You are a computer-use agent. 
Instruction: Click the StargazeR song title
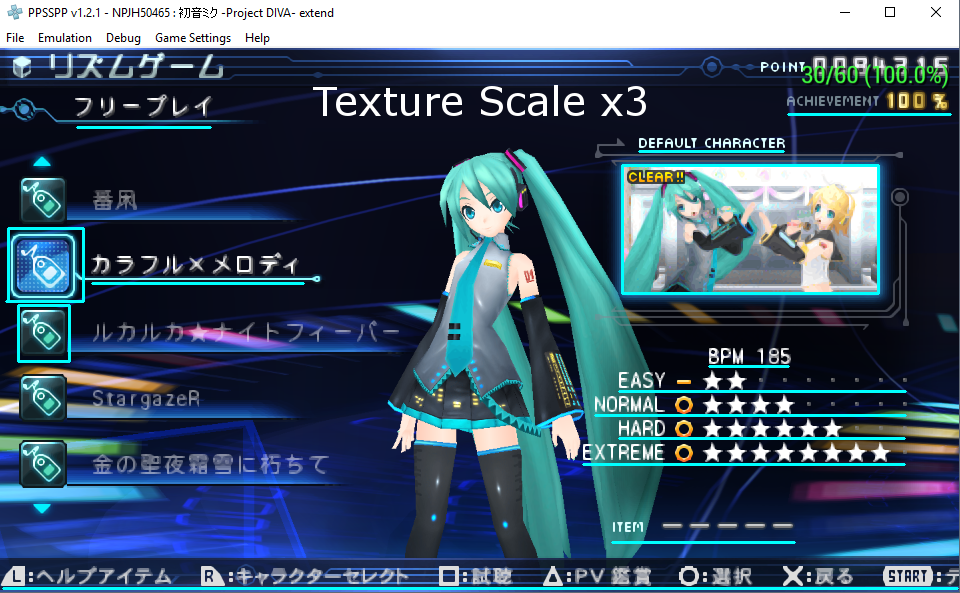tap(146, 399)
